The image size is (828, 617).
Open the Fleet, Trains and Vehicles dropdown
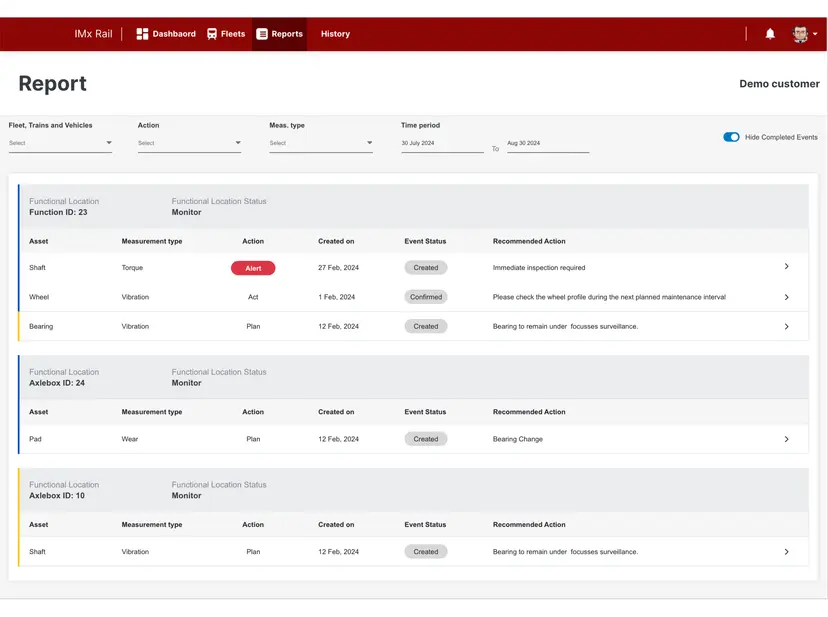[60, 142]
